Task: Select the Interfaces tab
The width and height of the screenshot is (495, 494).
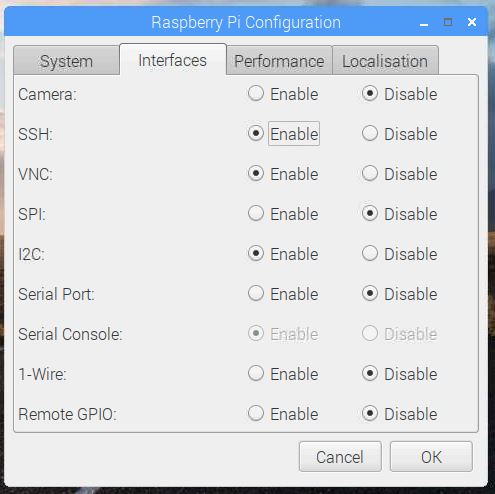Action: click(x=173, y=60)
